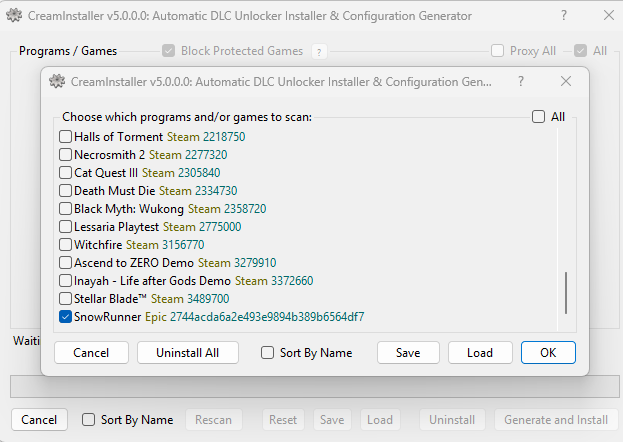The width and height of the screenshot is (623, 442).
Task: Select Black Myth: Wukong checkbox
Action: click(x=65, y=209)
